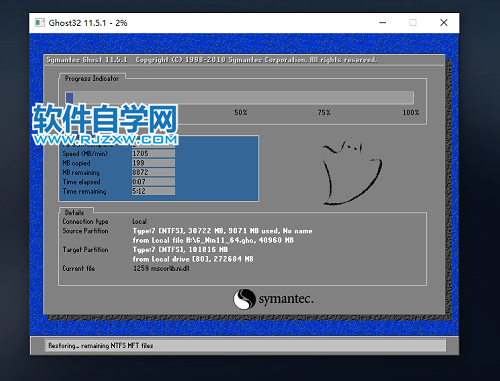Close the Ghost32 window
This screenshot has width=500, height=381.
pyautogui.click(x=443, y=23)
